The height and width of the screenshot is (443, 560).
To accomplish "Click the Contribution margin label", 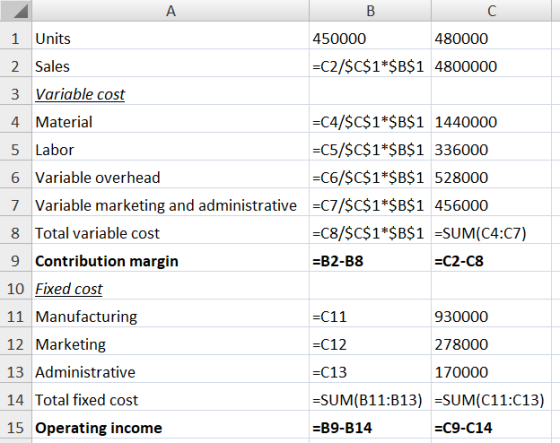I will [x=106, y=261].
